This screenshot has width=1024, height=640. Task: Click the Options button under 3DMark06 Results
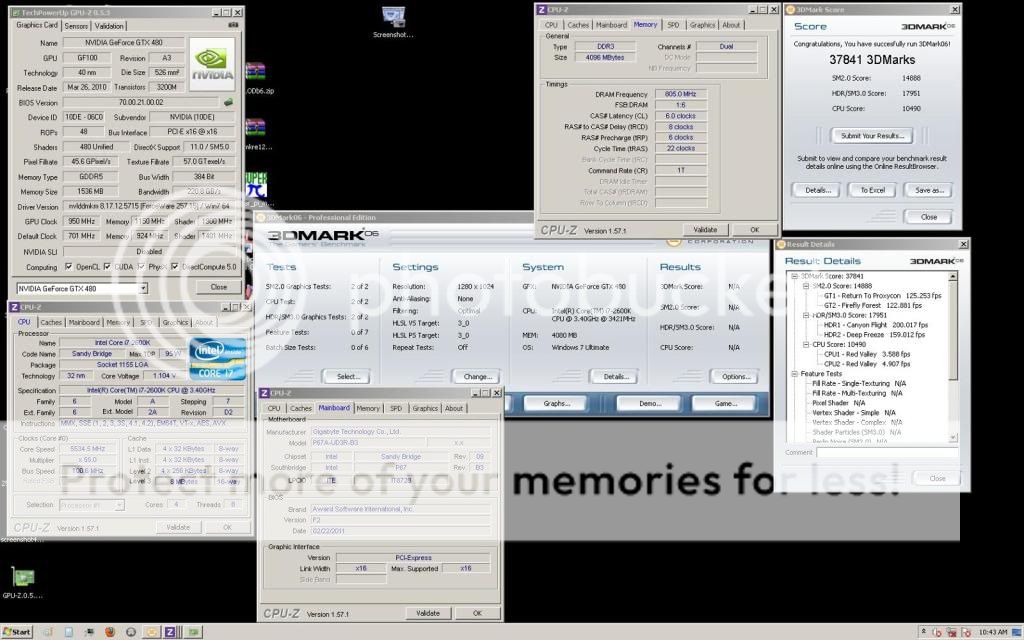tap(735, 377)
